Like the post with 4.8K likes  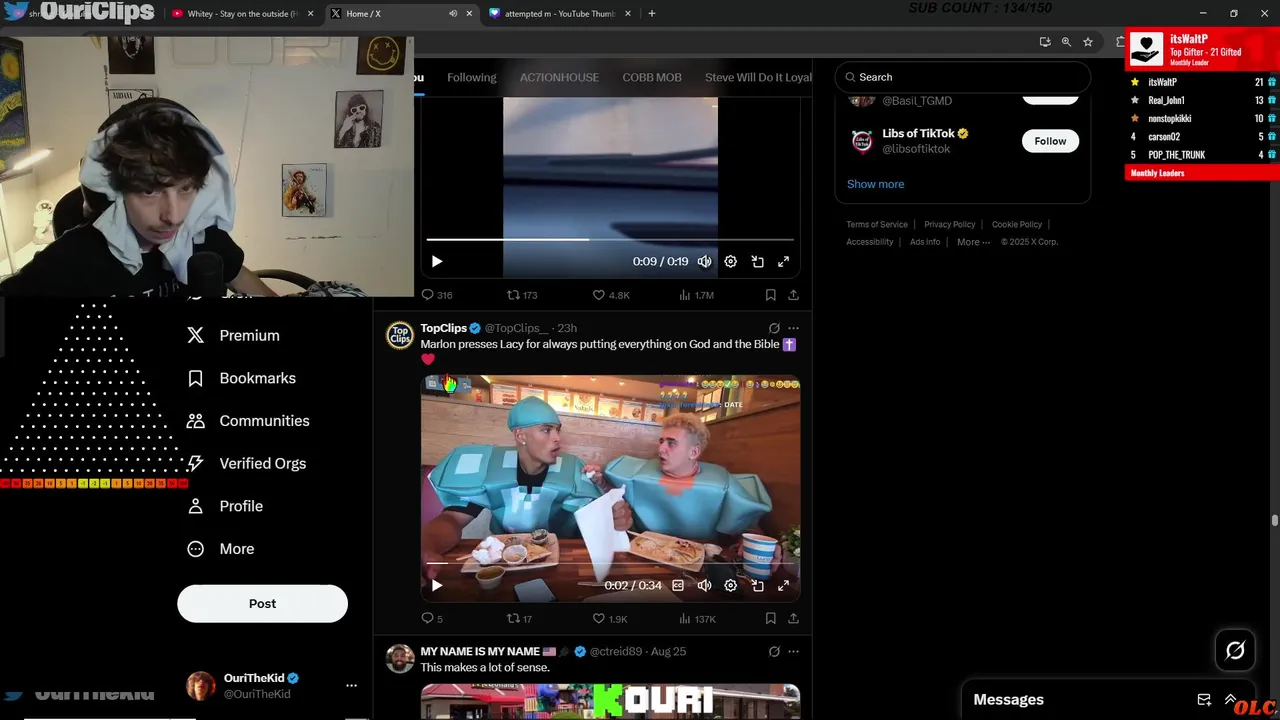pos(611,295)
